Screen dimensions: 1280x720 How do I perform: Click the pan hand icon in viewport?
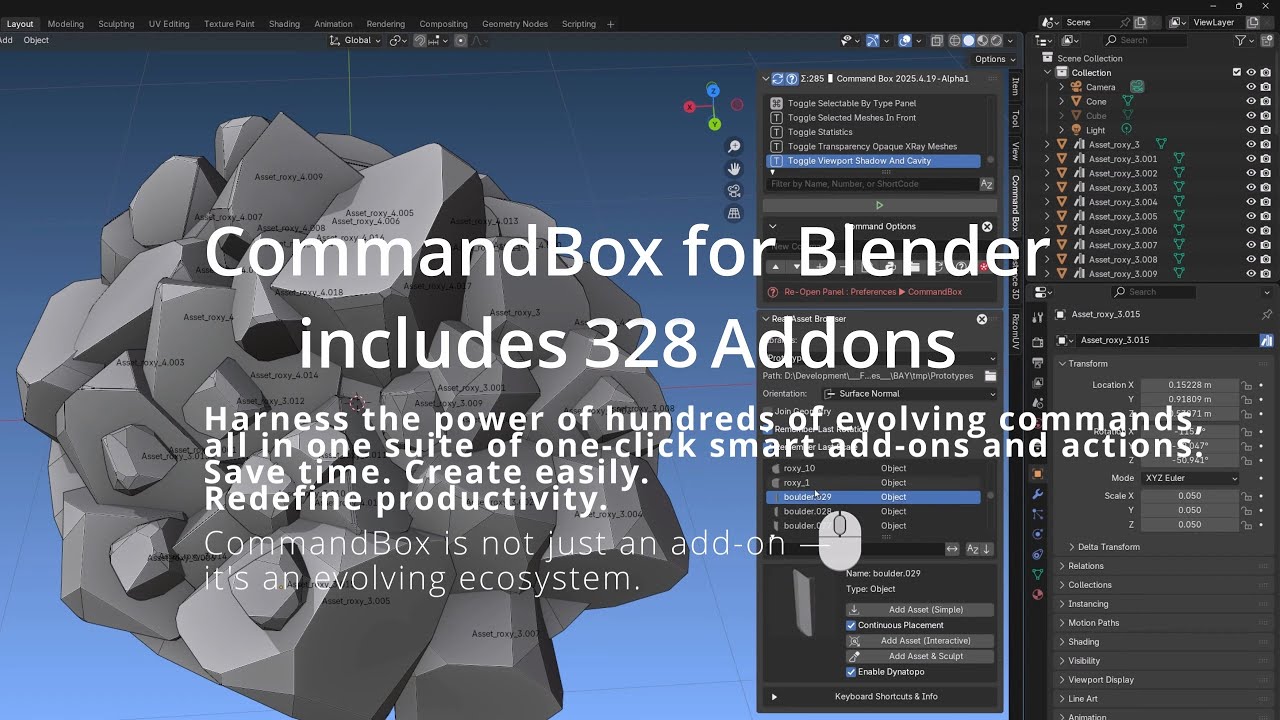point(734,169)
